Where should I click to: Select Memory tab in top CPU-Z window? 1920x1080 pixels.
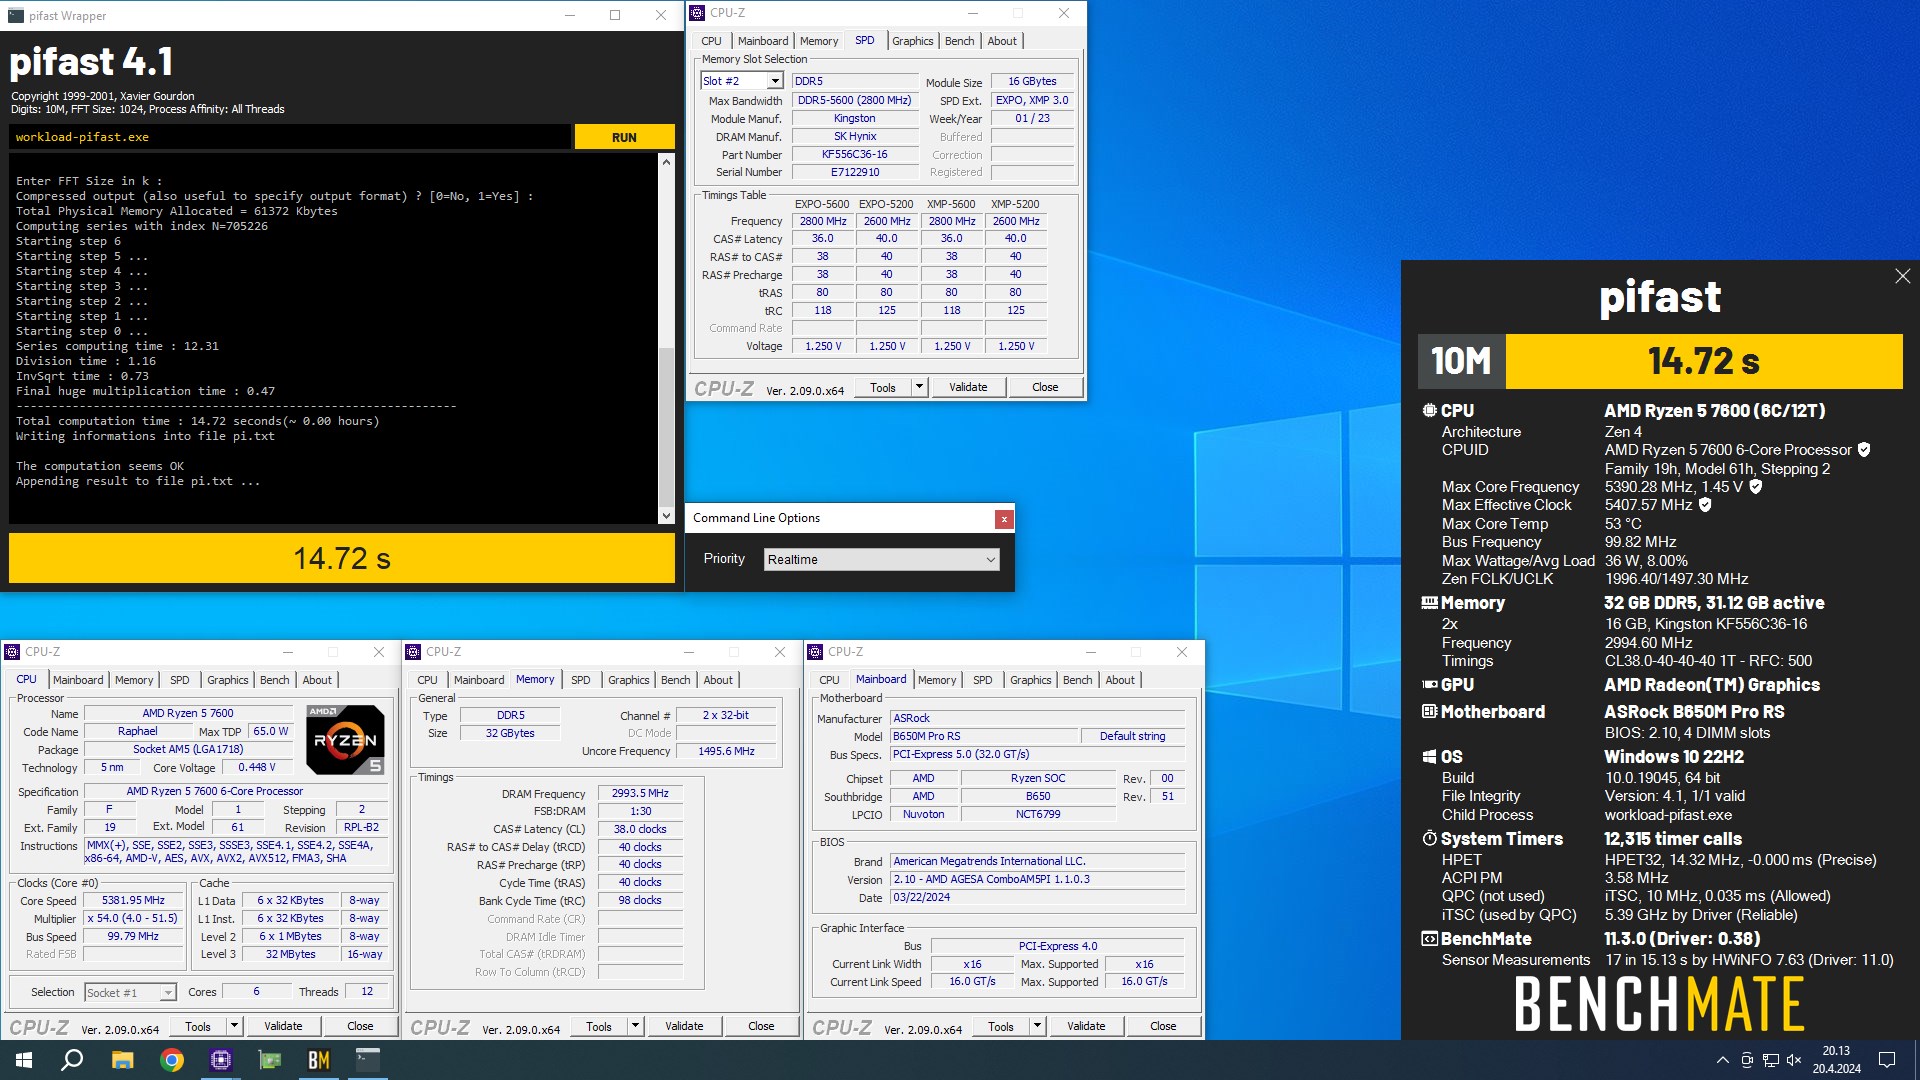pyautogui.click(x=819, y=41)
